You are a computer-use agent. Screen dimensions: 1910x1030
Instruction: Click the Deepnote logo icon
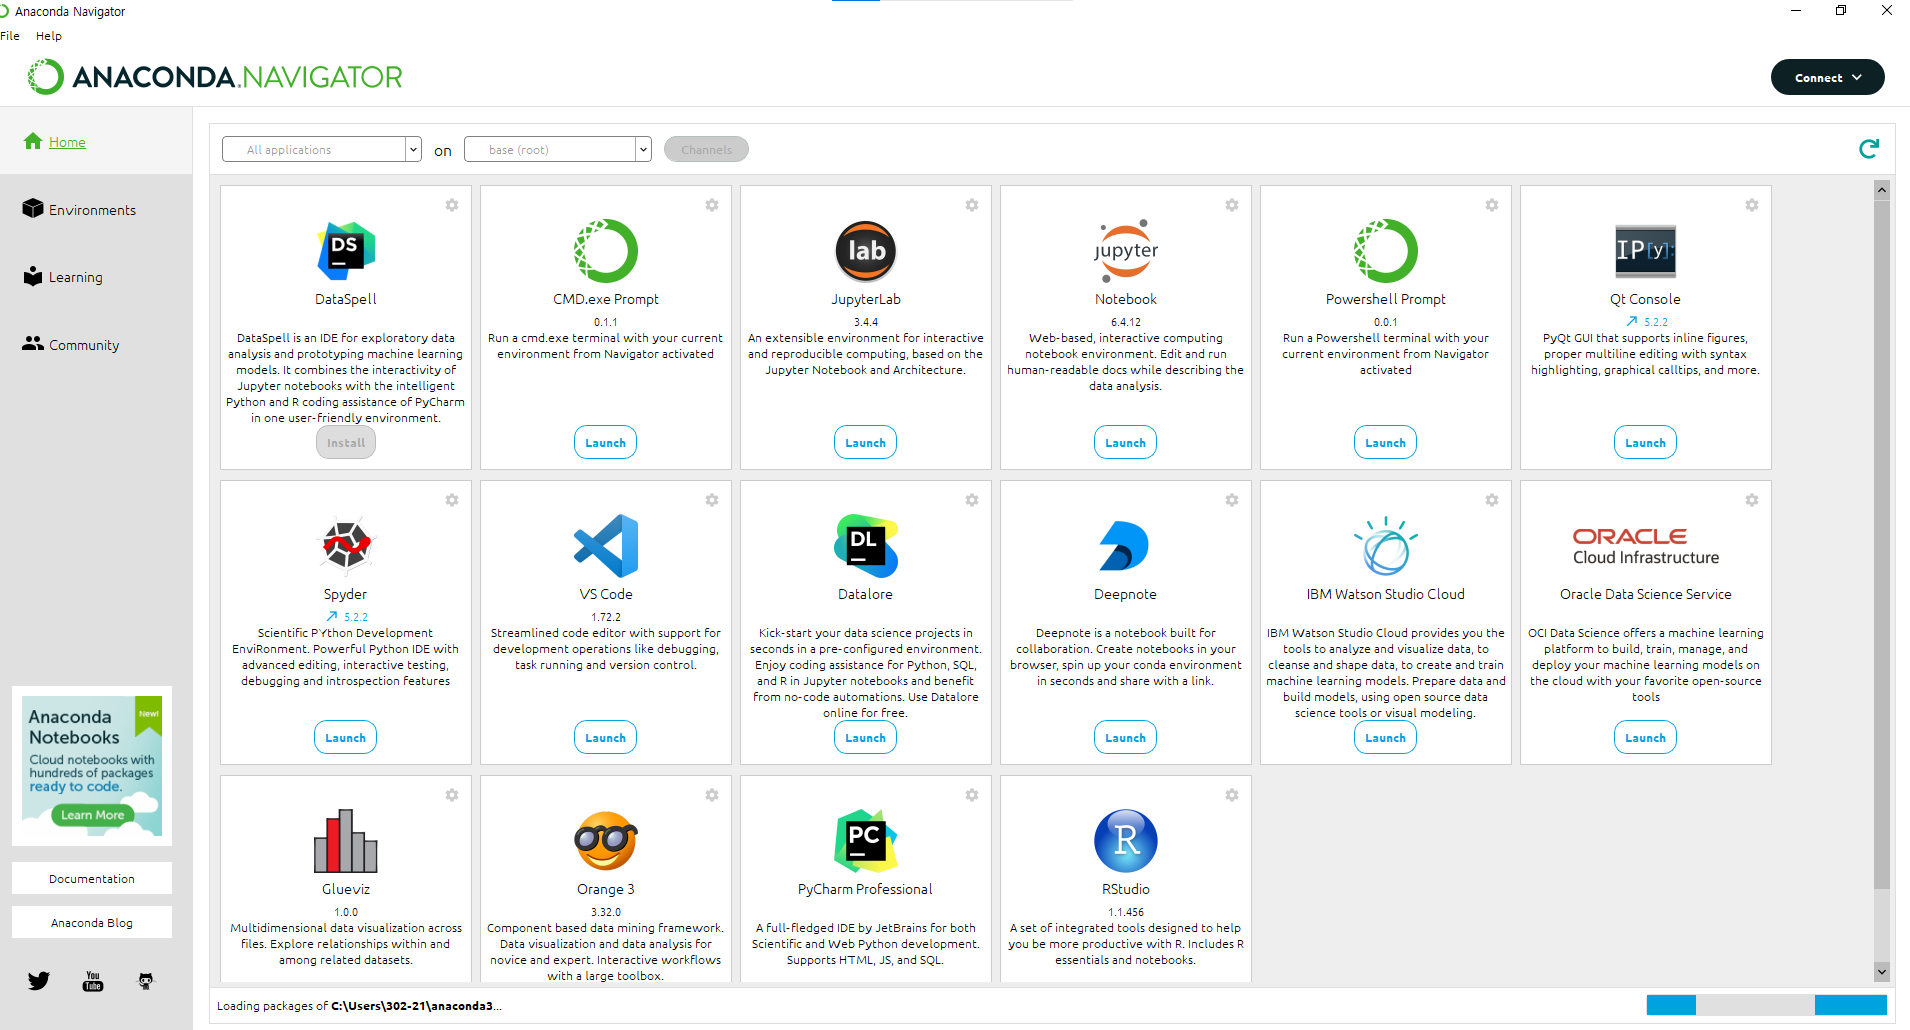point(1124,545)
